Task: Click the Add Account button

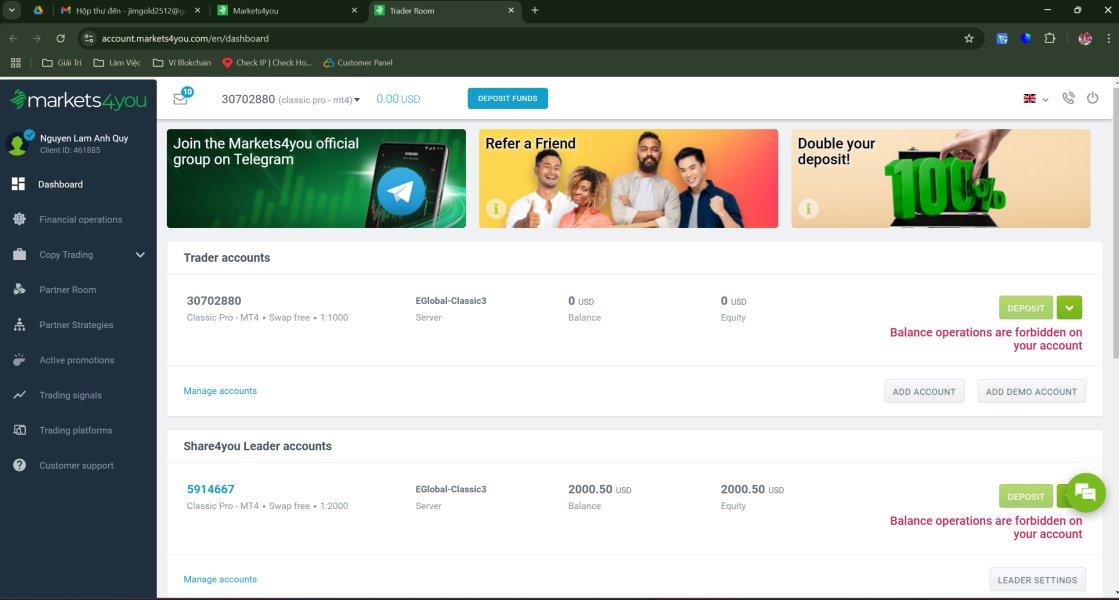Action: (924, 392)
